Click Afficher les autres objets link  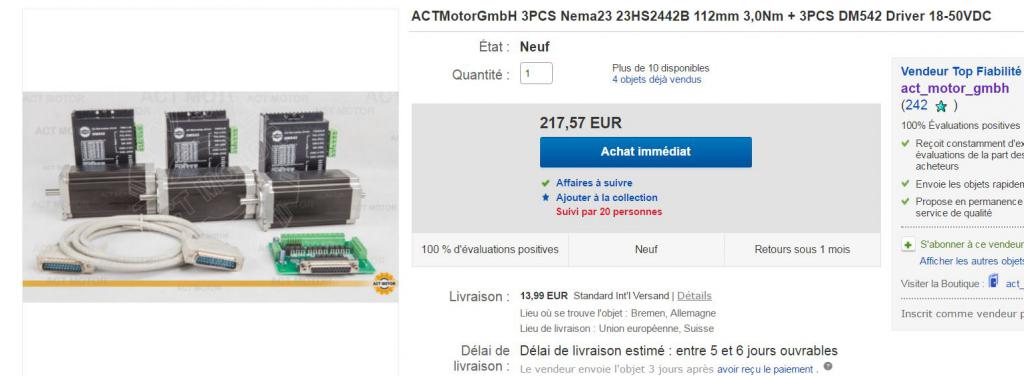(971, 261)
